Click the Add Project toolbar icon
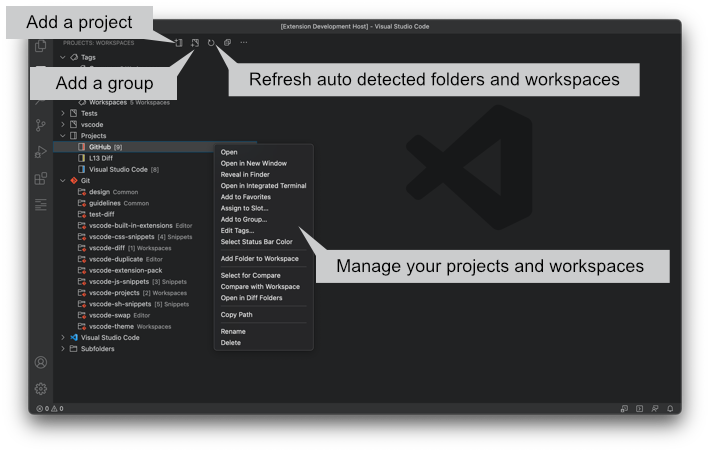The height and width of the screenshot is (453, 710). click(x=179, y=43)
